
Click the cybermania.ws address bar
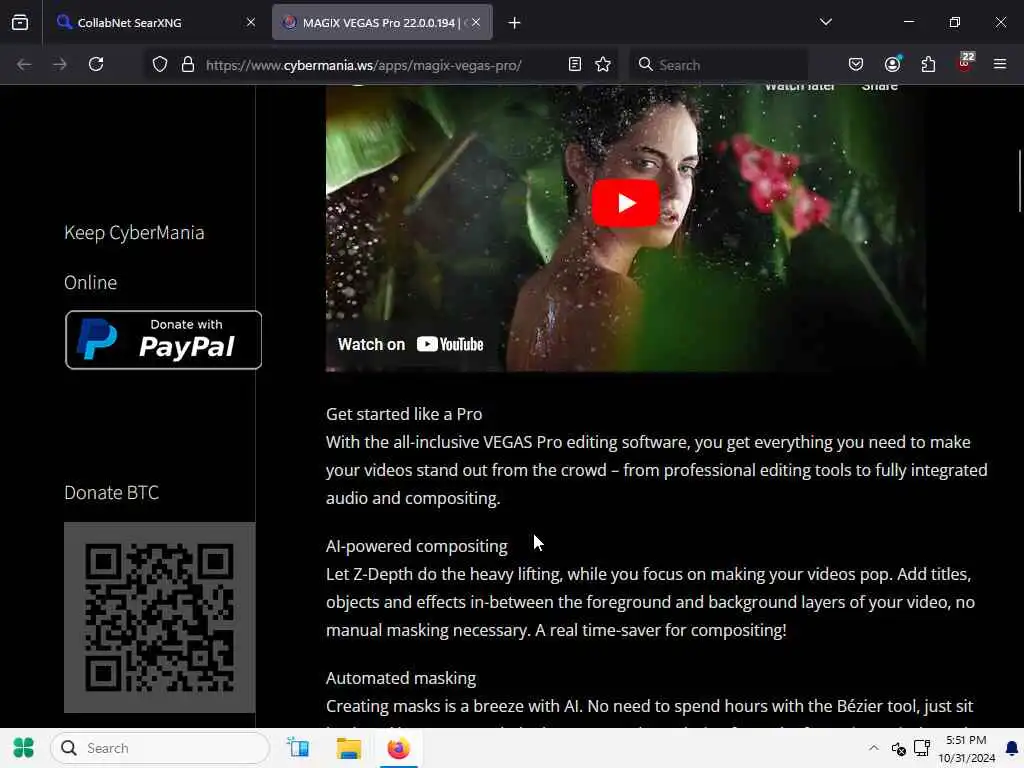coord(363,65)
